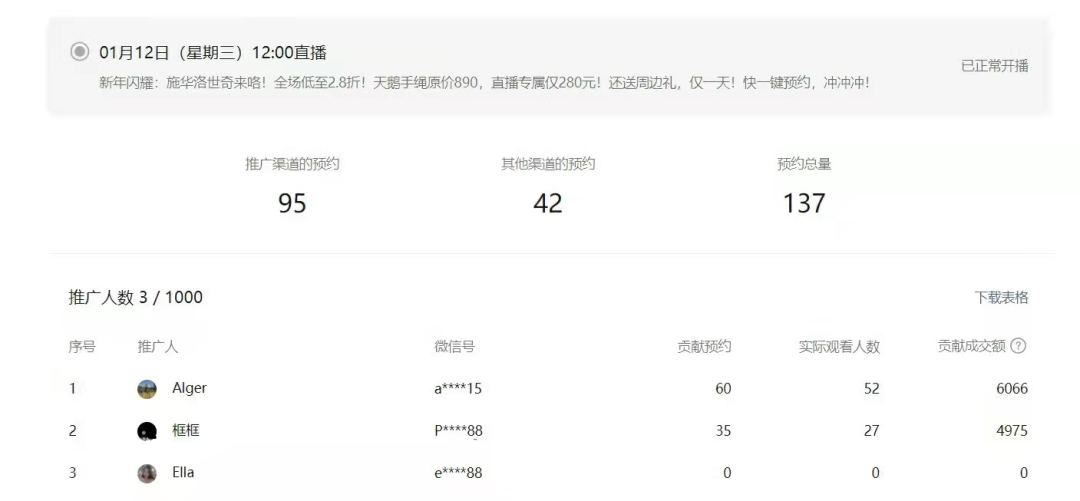Click Alger's row number 1
Image resolution: width=1080 pixels, height=501 pixels.
72,389
